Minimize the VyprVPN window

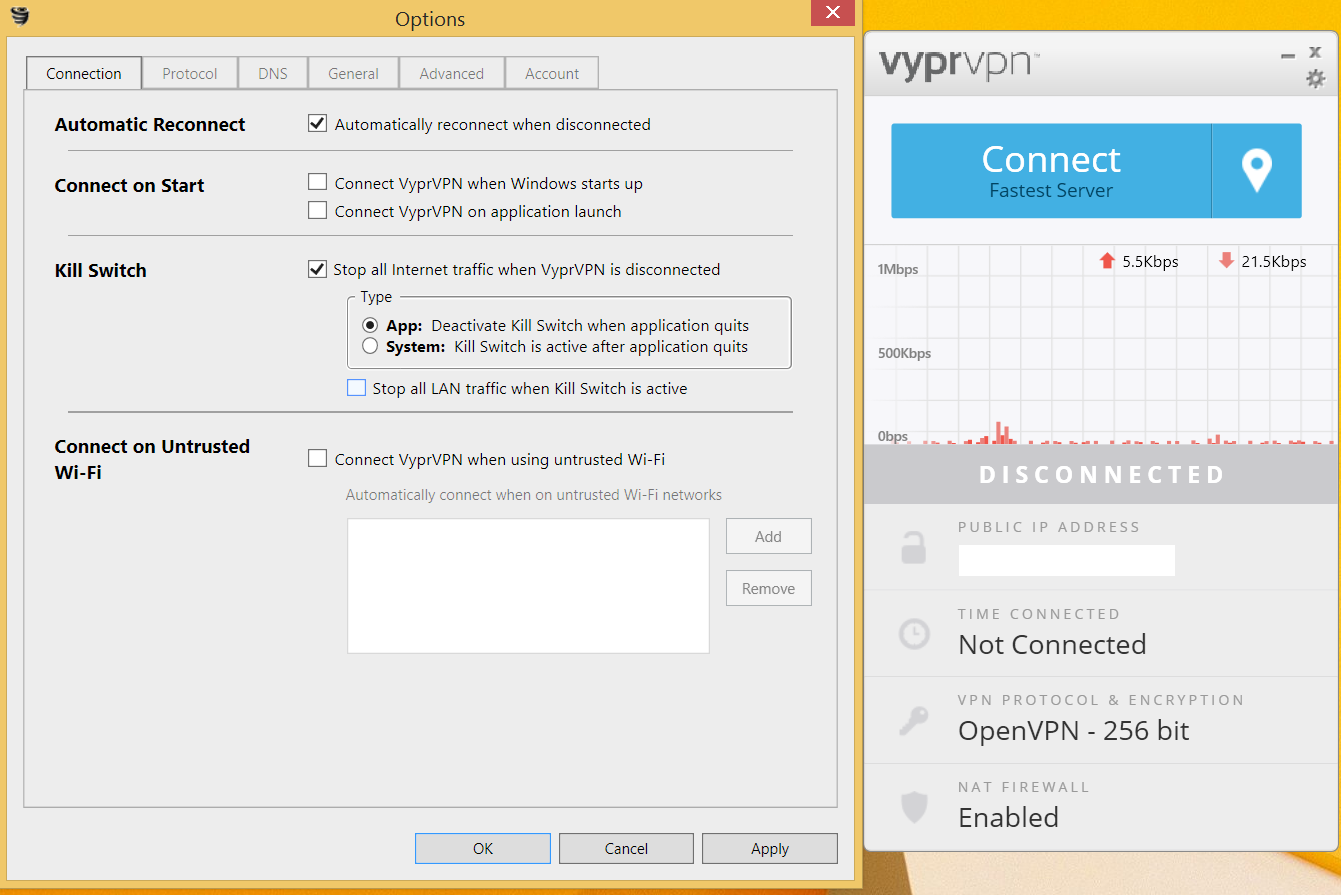click(1288, 56)
